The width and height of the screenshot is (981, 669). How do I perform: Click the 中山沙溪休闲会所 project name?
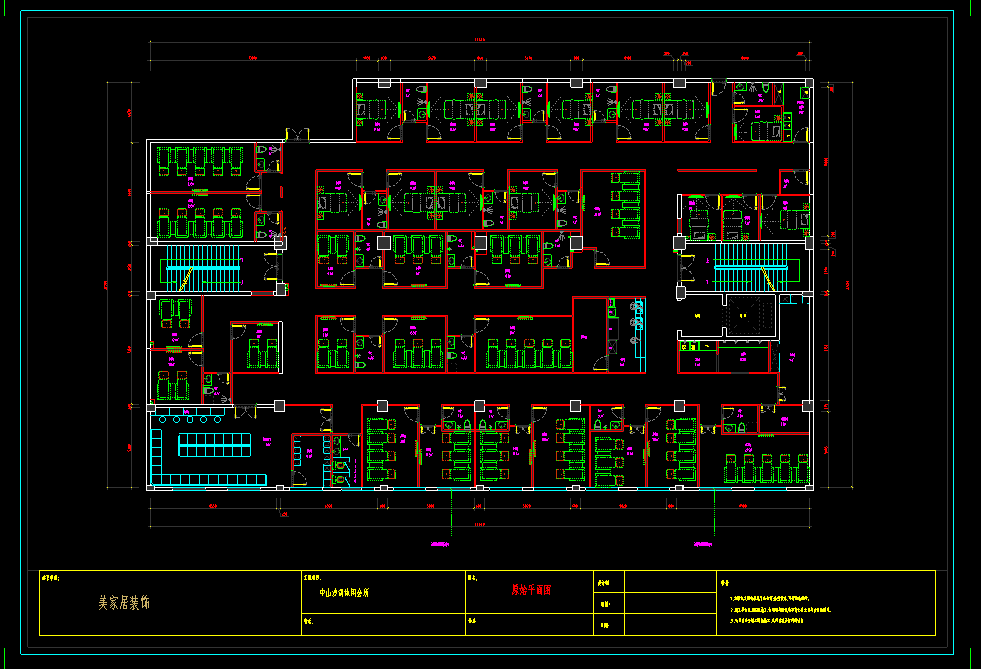(344, 592)
